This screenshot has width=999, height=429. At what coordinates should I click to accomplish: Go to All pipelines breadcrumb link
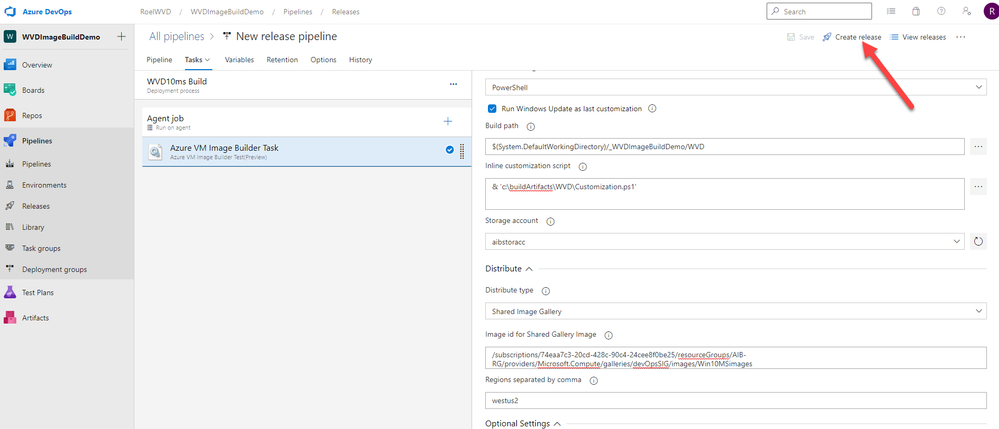tap(176, 37)
